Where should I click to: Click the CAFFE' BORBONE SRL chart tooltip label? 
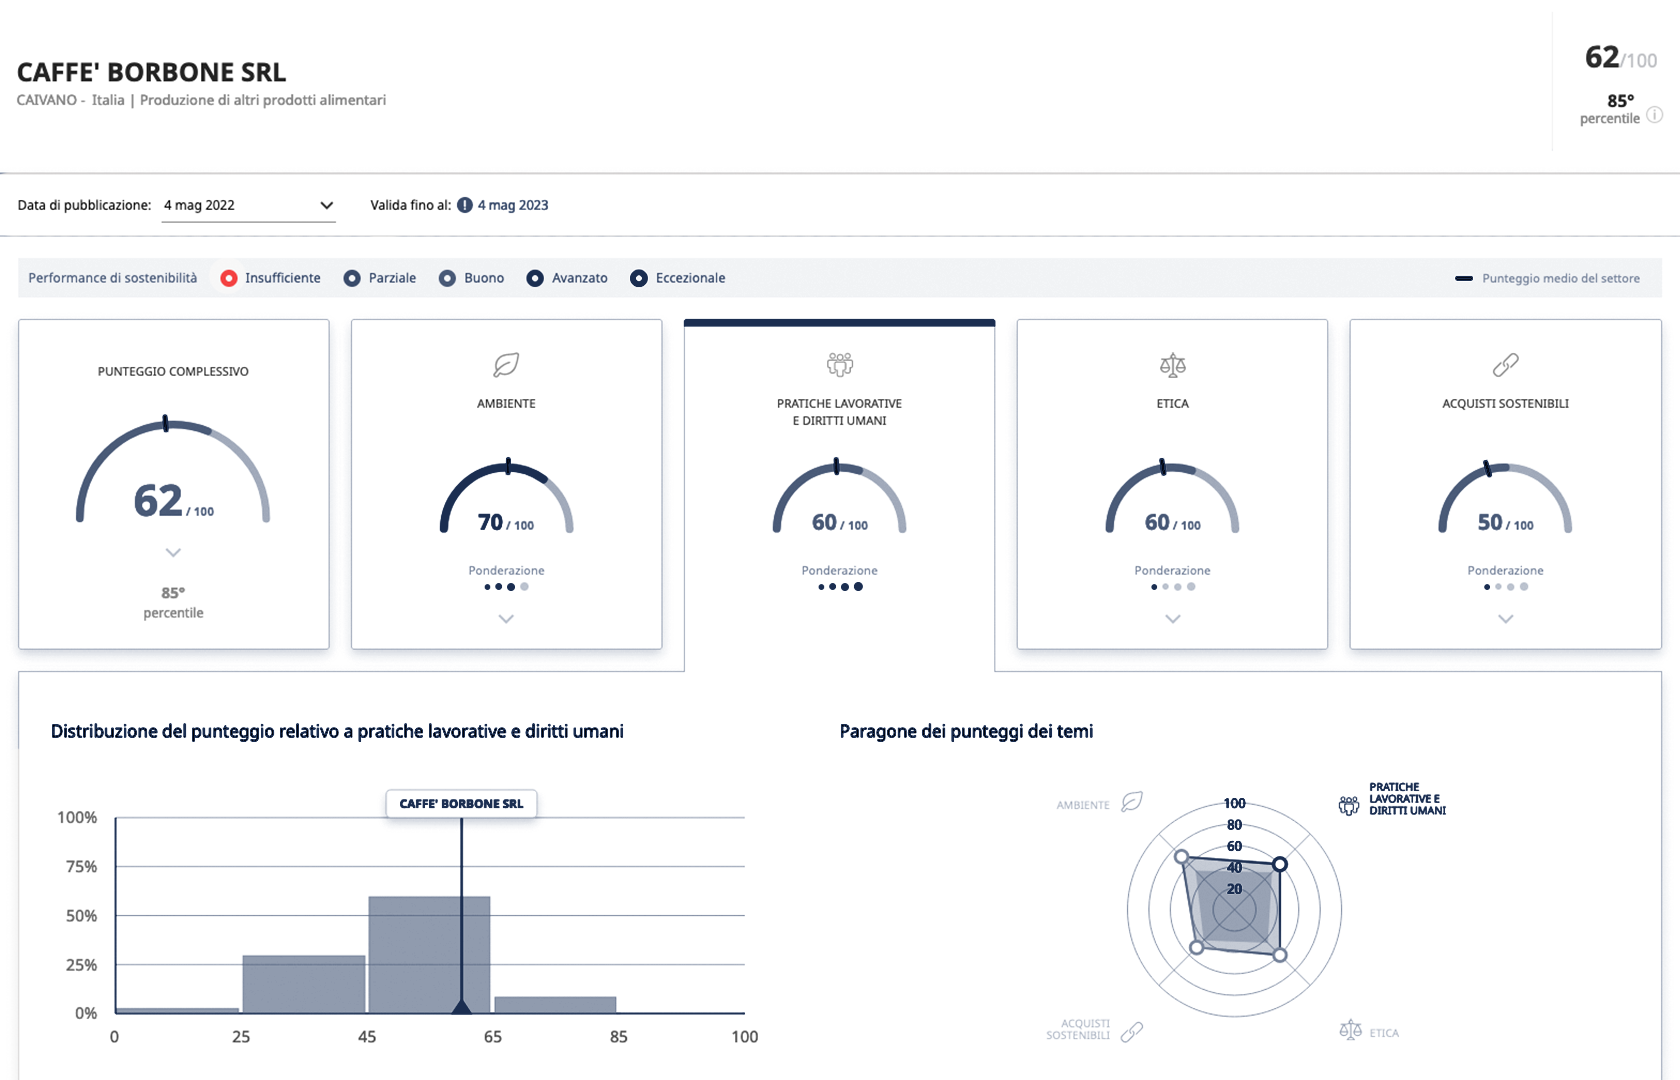coord(461,804)
